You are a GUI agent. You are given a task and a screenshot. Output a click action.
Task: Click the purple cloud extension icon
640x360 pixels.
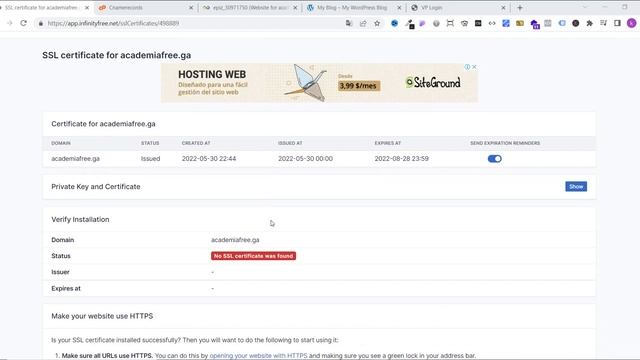(535, 24)
